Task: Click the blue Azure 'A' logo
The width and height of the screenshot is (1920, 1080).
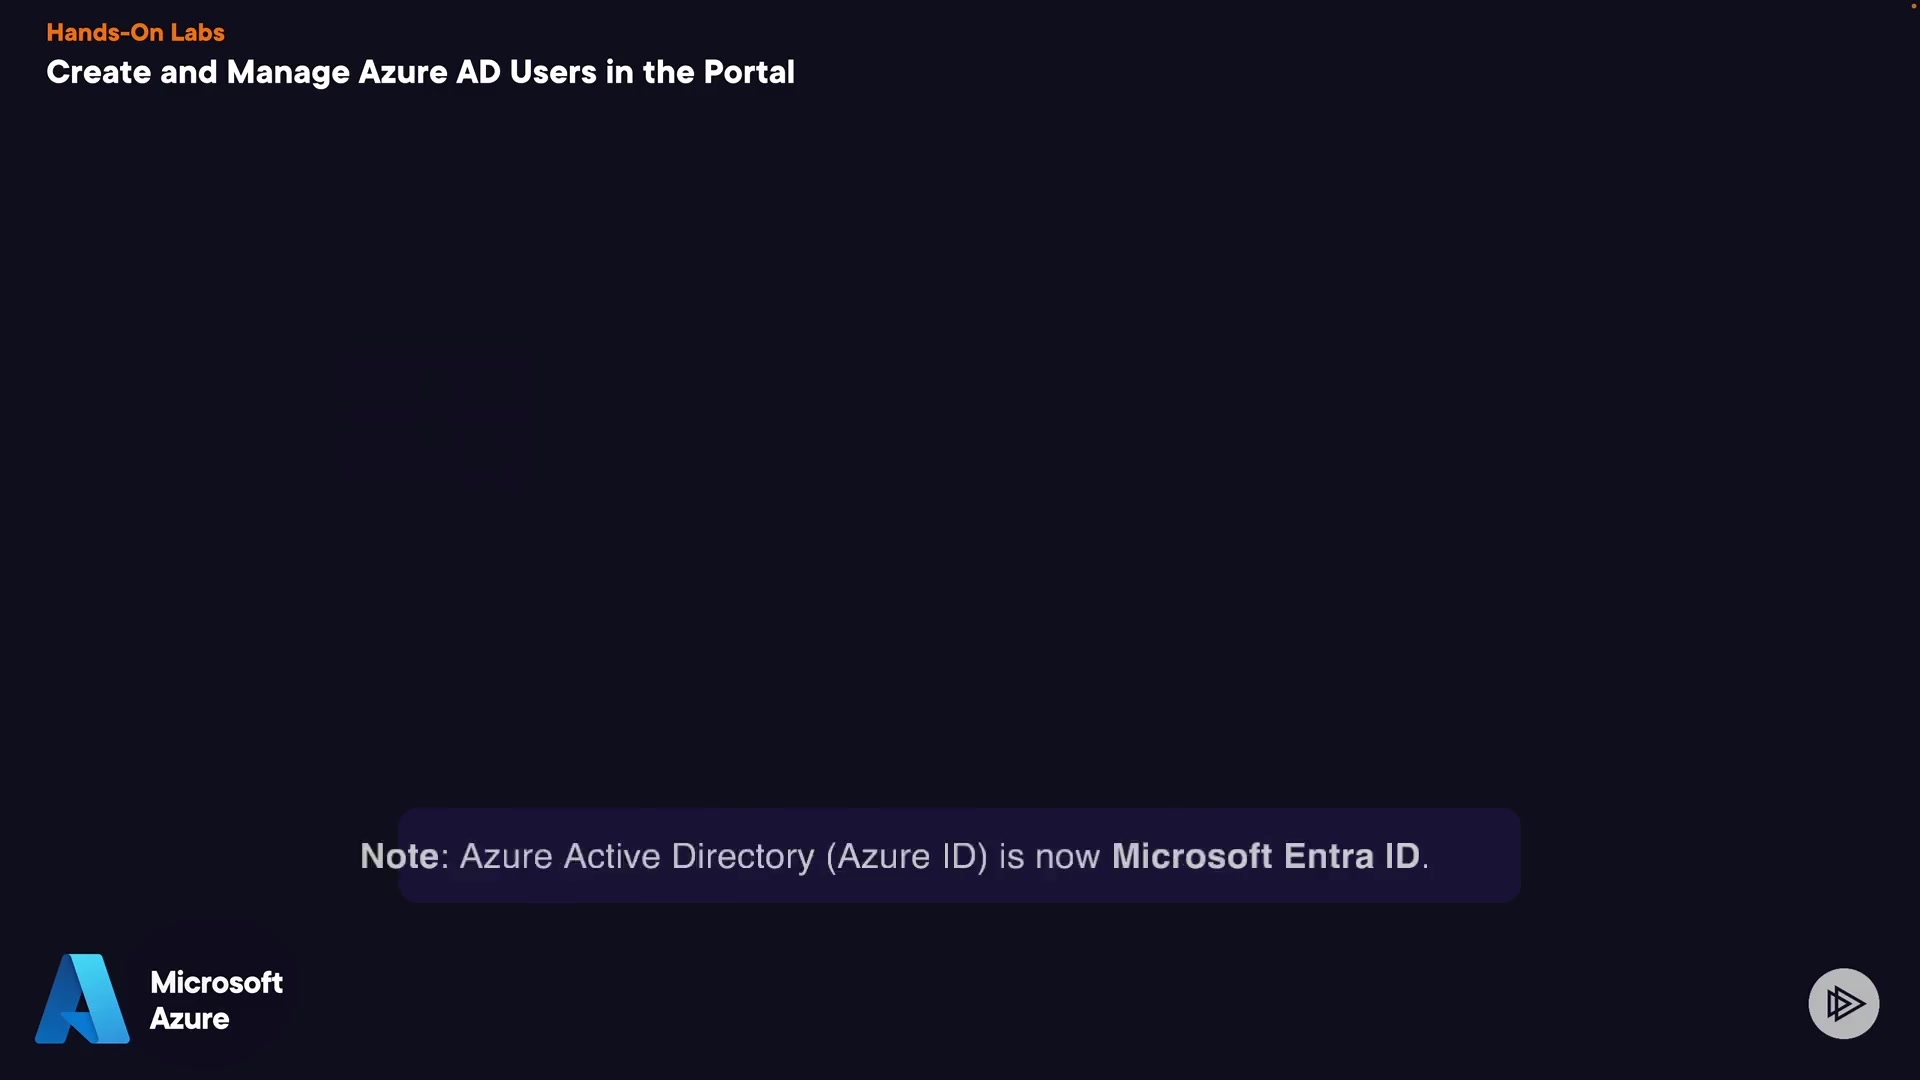Action: (x=83, y=999)
